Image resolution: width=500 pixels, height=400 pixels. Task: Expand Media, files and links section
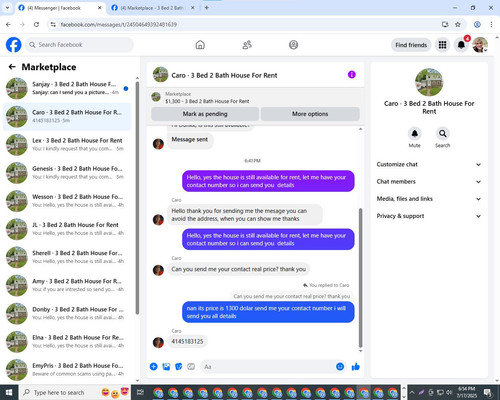[429, 199]
